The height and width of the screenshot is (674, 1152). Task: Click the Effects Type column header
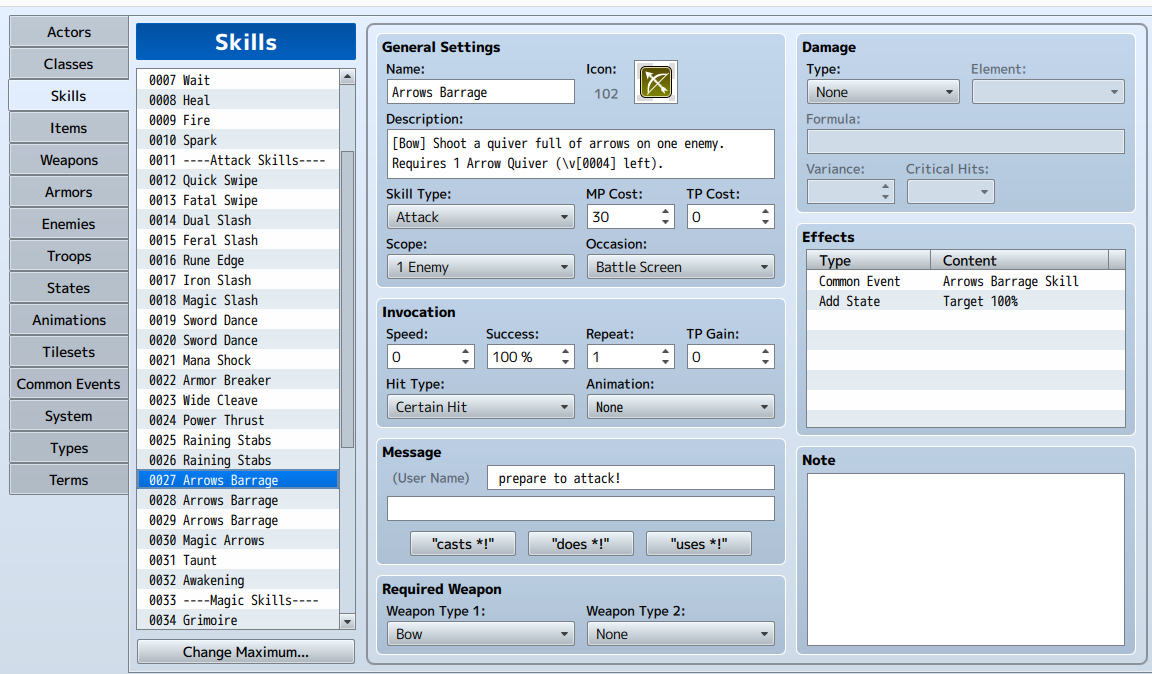pyautogui.click(x=869, y=260)
